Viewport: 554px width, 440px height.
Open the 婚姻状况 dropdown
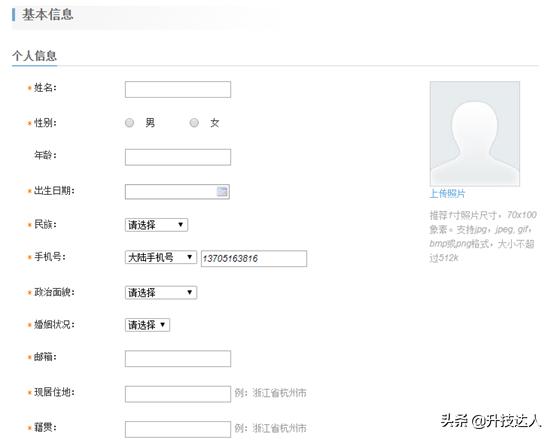pyautogui.click(x=147, y=325)
